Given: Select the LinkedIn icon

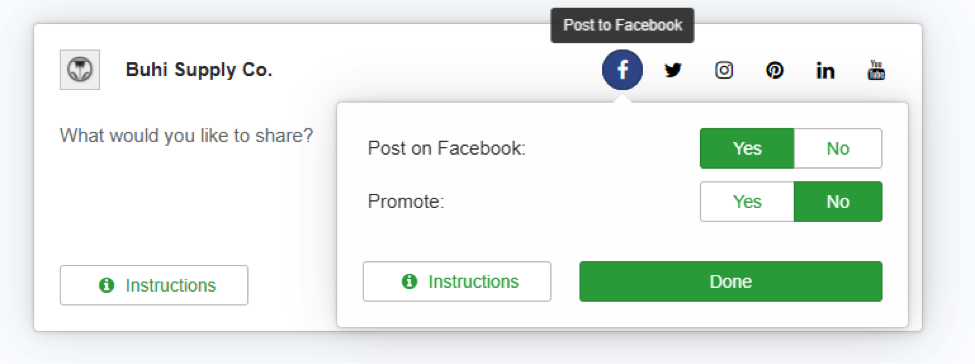Looking at the screenshot, I should click(x=825, y=70).
